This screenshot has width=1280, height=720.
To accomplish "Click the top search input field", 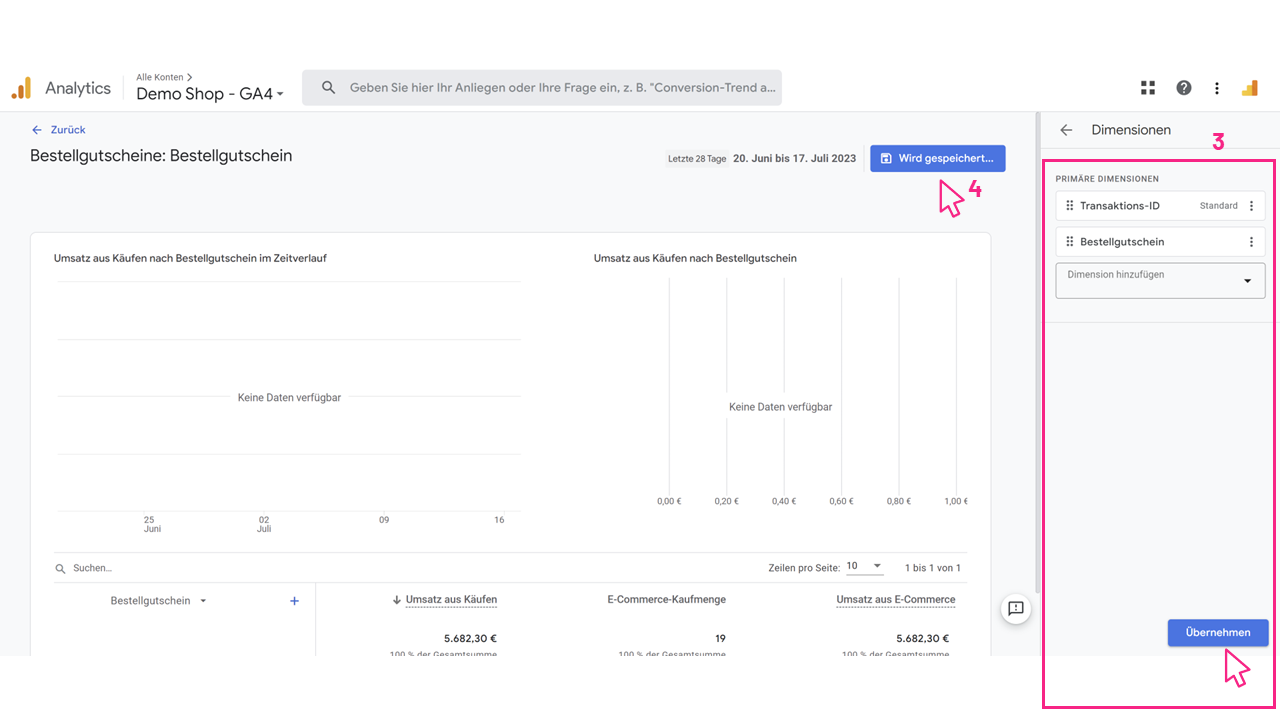I will click(542, 88).
